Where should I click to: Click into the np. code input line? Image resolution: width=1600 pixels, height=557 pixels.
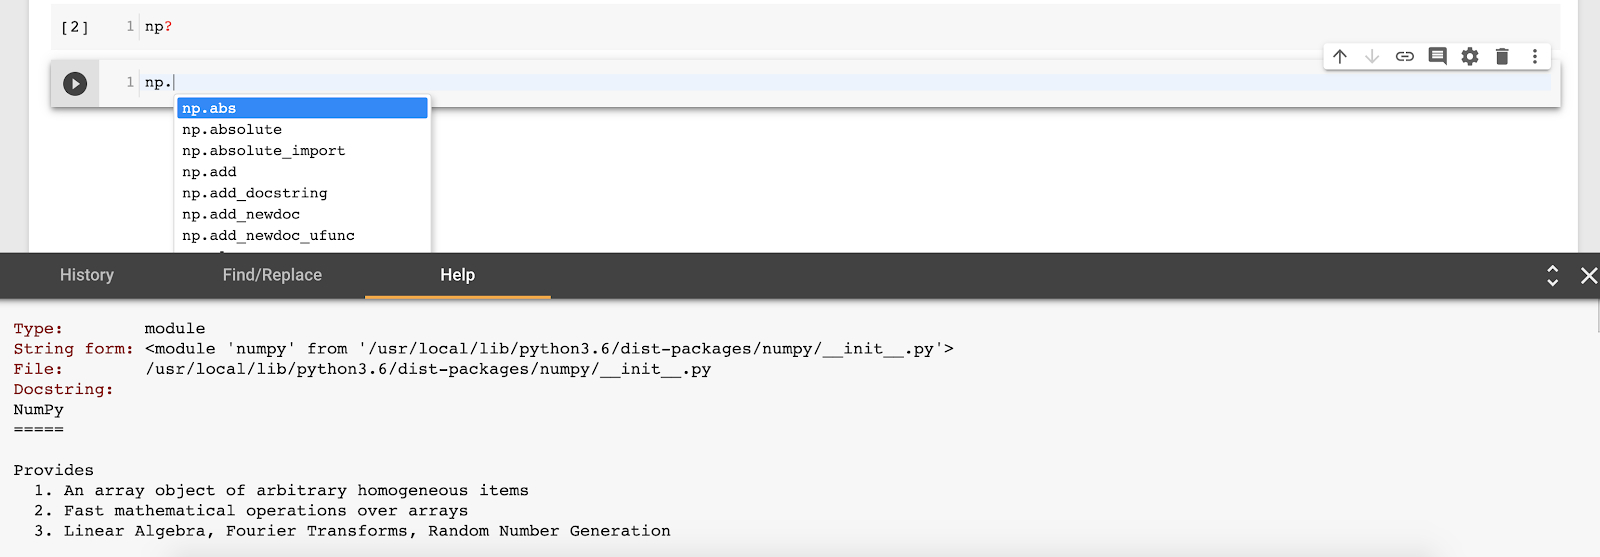click(846, 82)
